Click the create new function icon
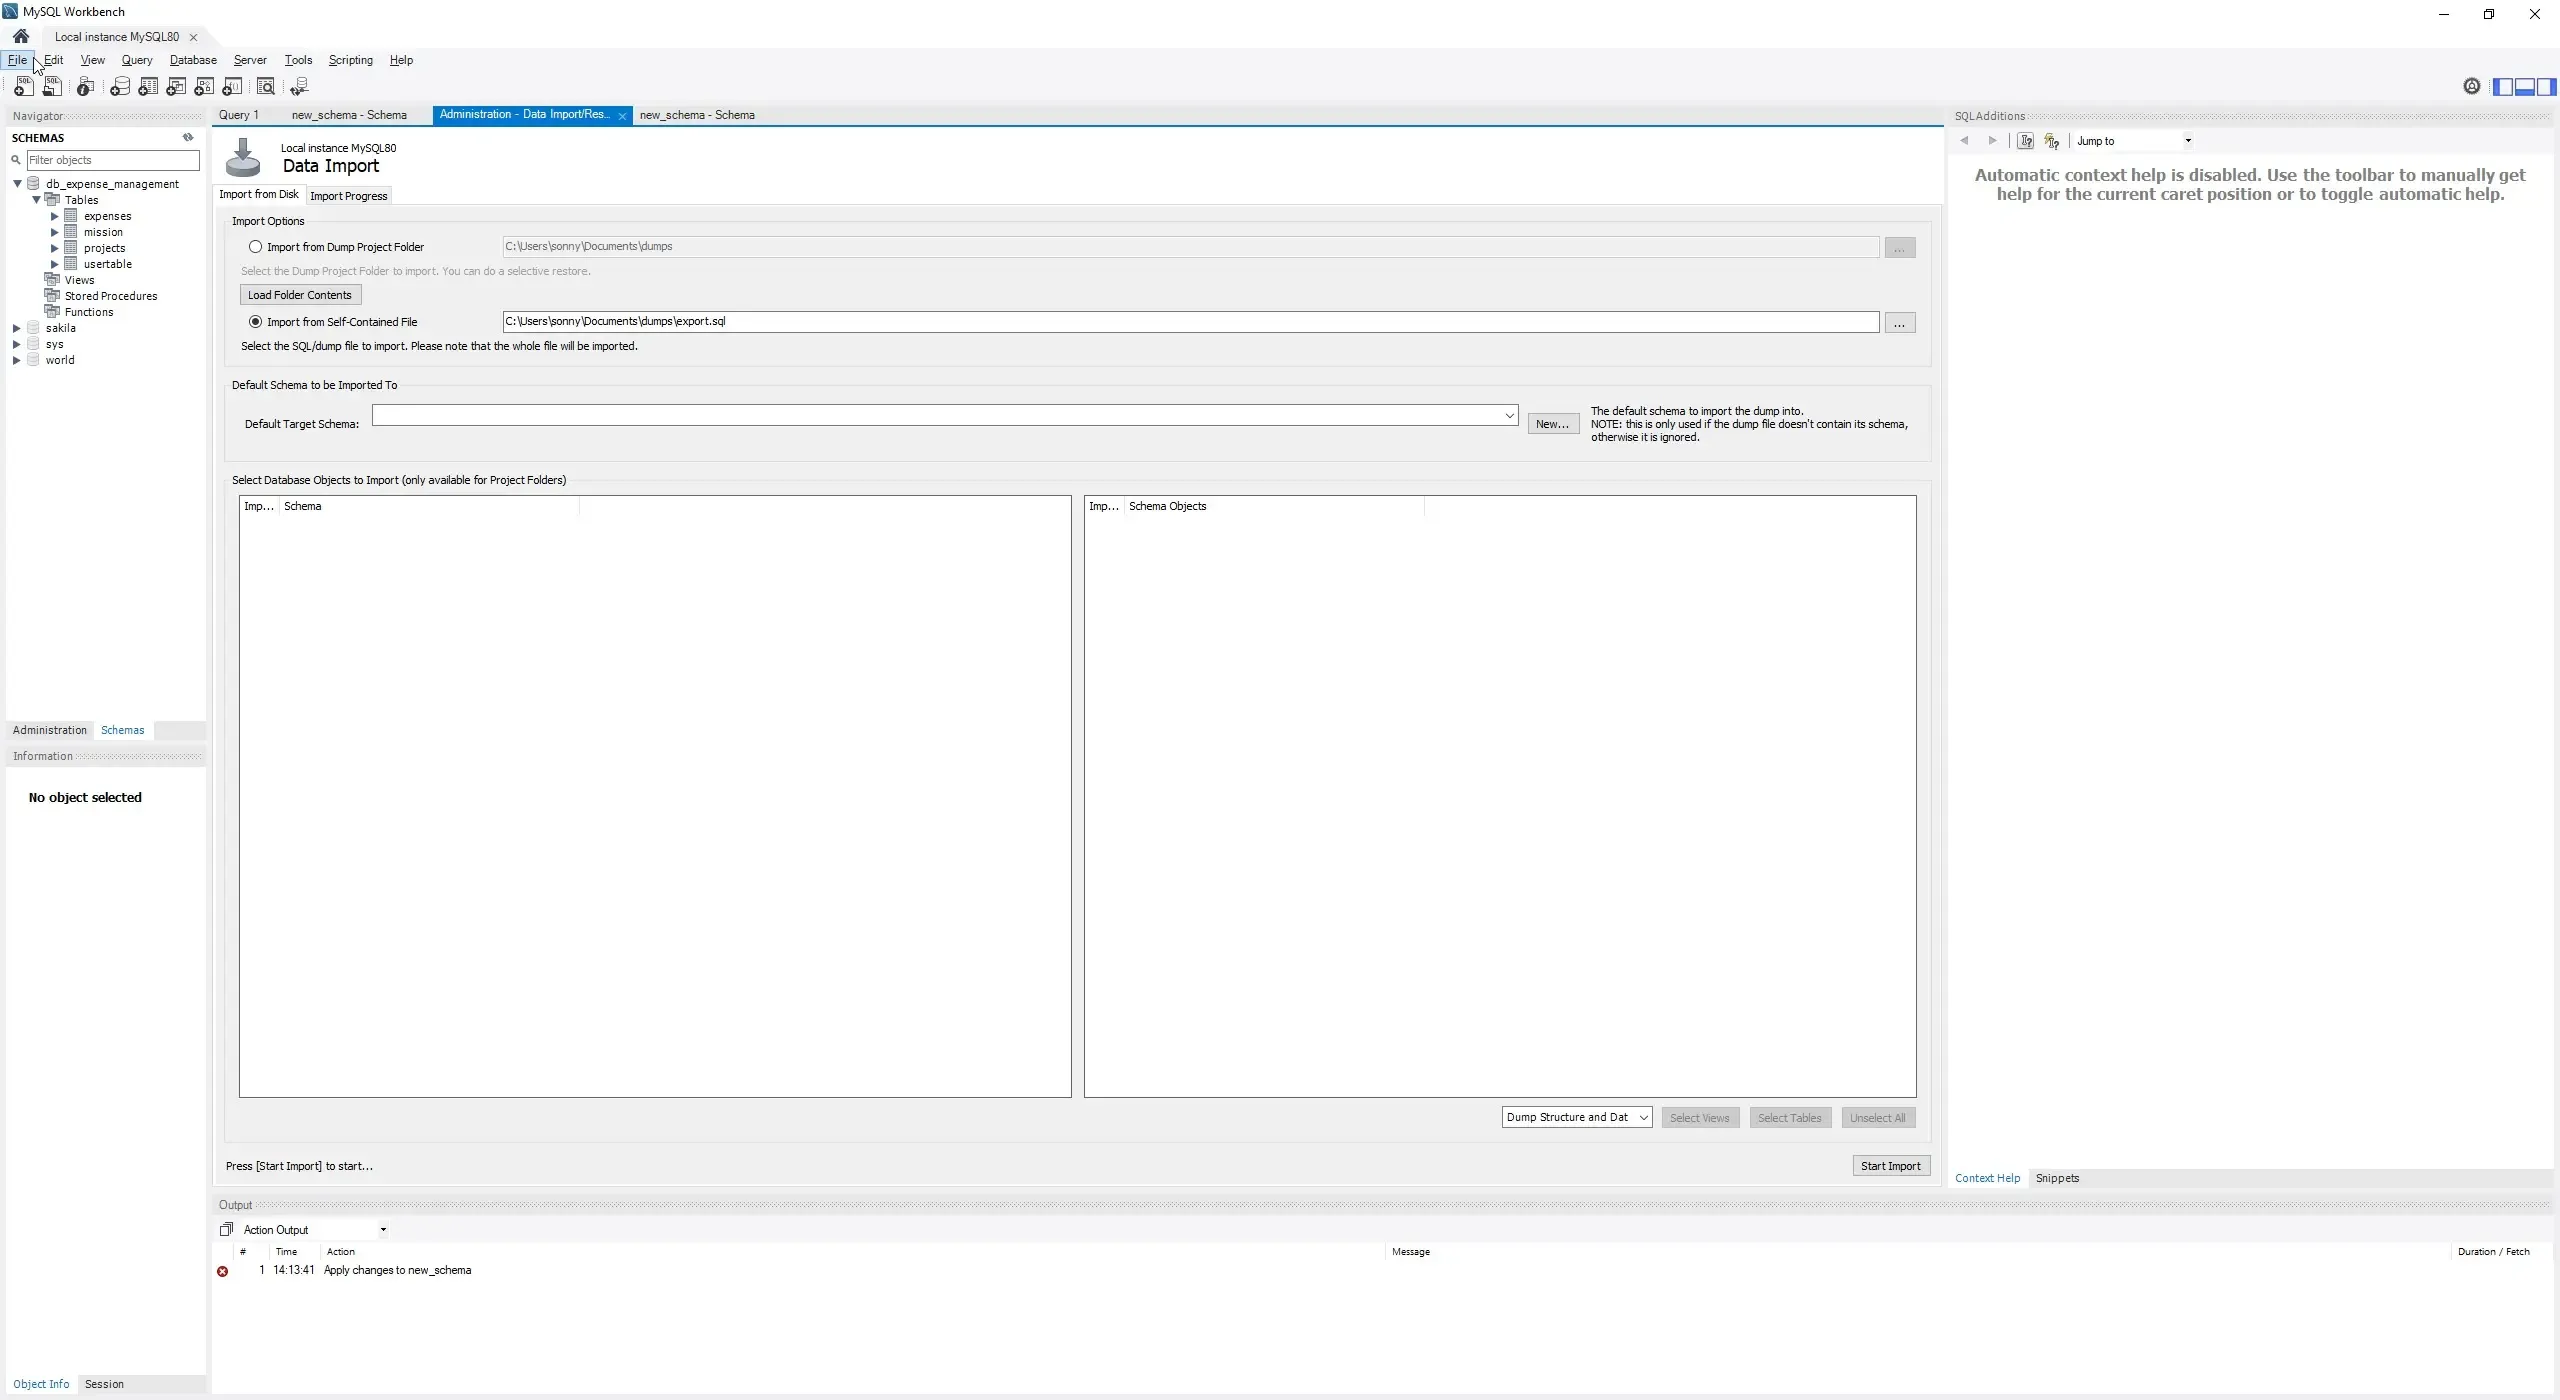2560x1400 pixels. [x=232, y=87]
